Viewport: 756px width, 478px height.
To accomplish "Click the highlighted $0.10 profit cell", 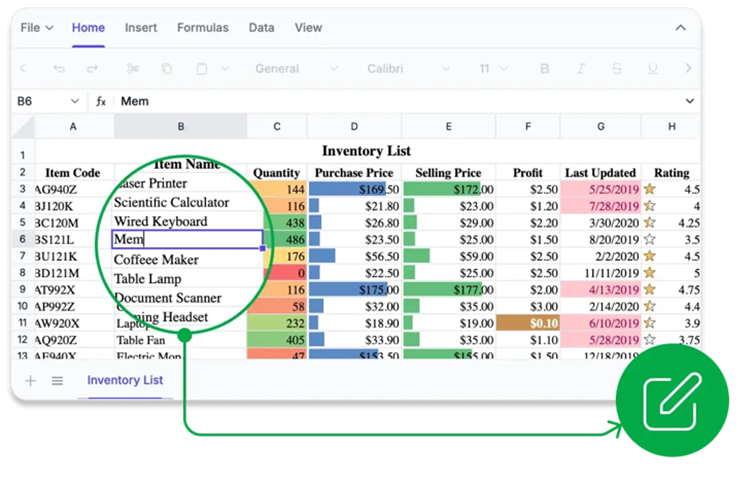I will point(527,323).
